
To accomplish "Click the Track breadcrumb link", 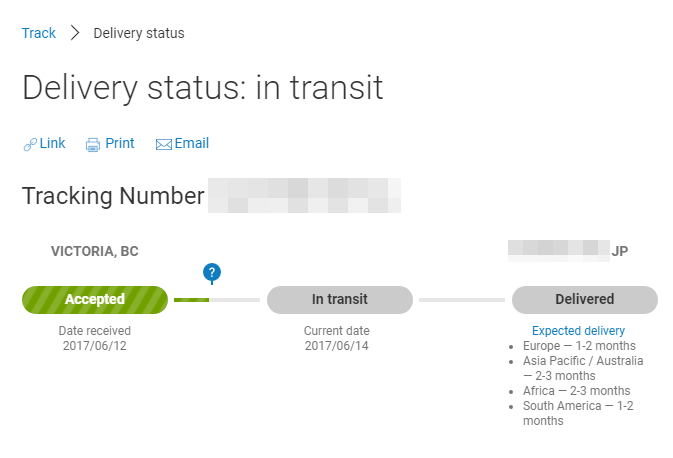I will pos(39,33).
